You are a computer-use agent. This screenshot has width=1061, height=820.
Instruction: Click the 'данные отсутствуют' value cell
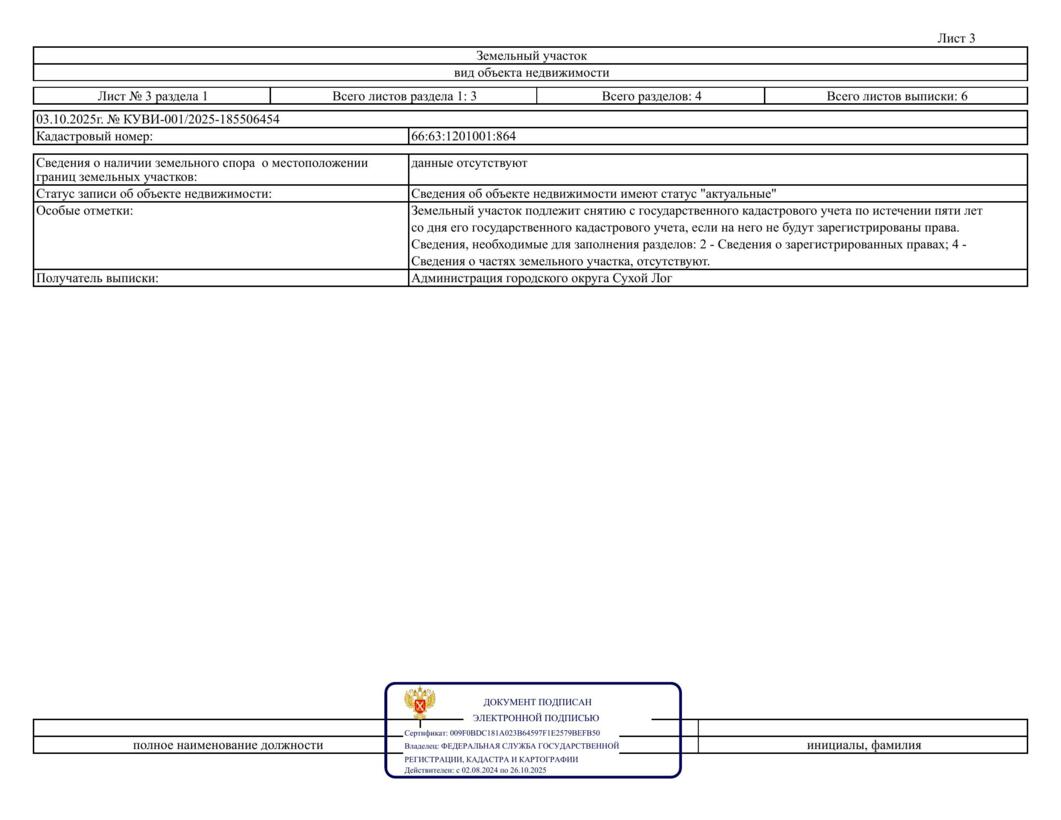(469, 163)
